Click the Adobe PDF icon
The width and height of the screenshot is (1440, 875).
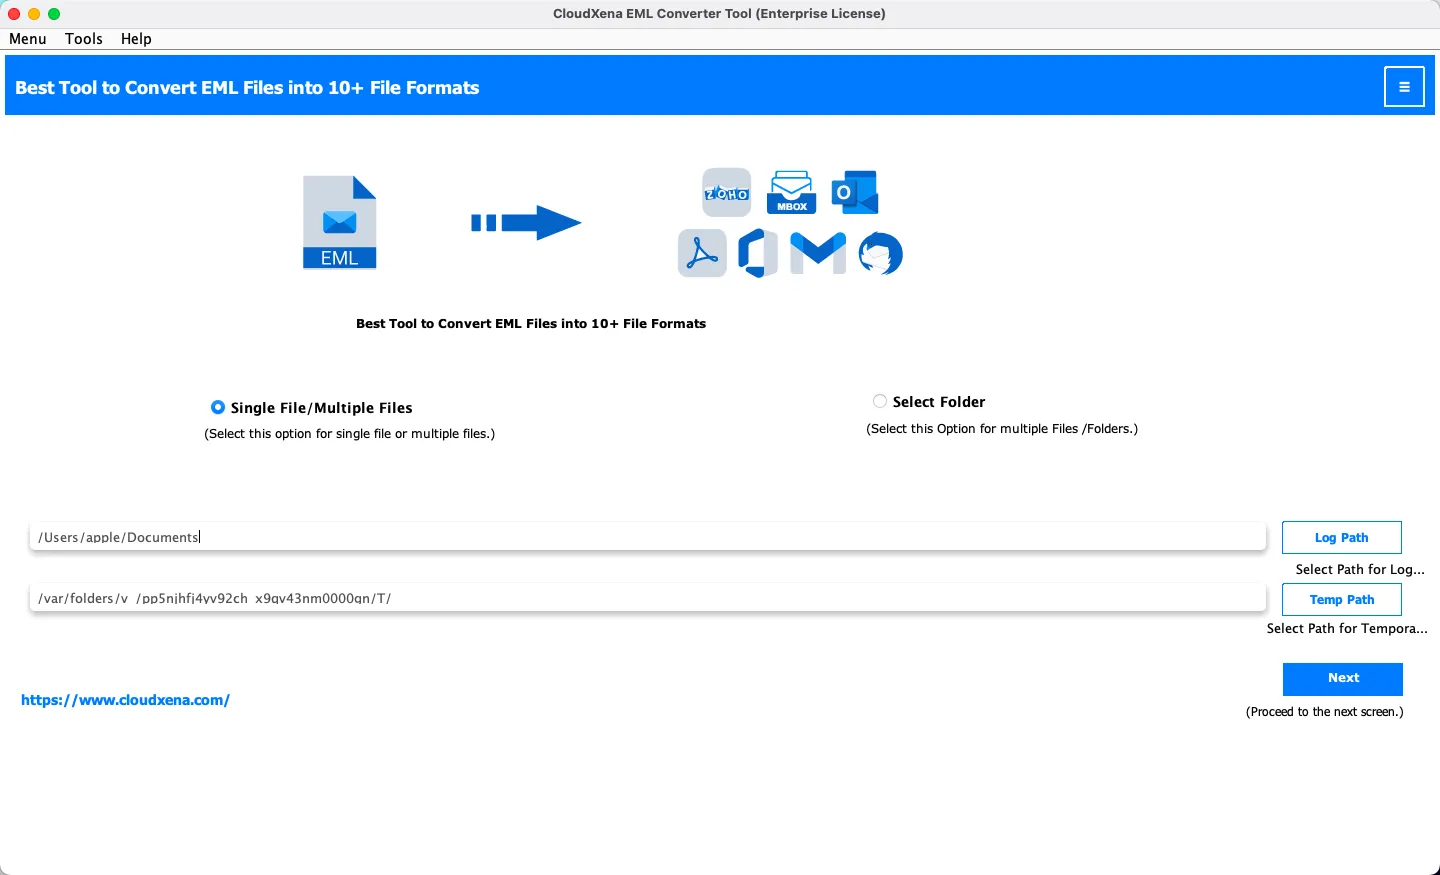702,253
